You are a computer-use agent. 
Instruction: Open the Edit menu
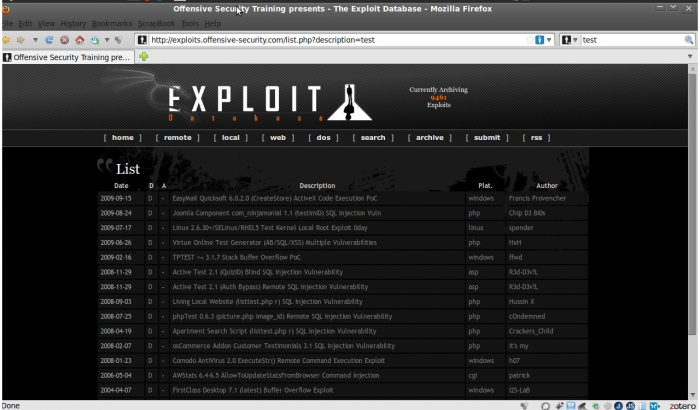25,23
